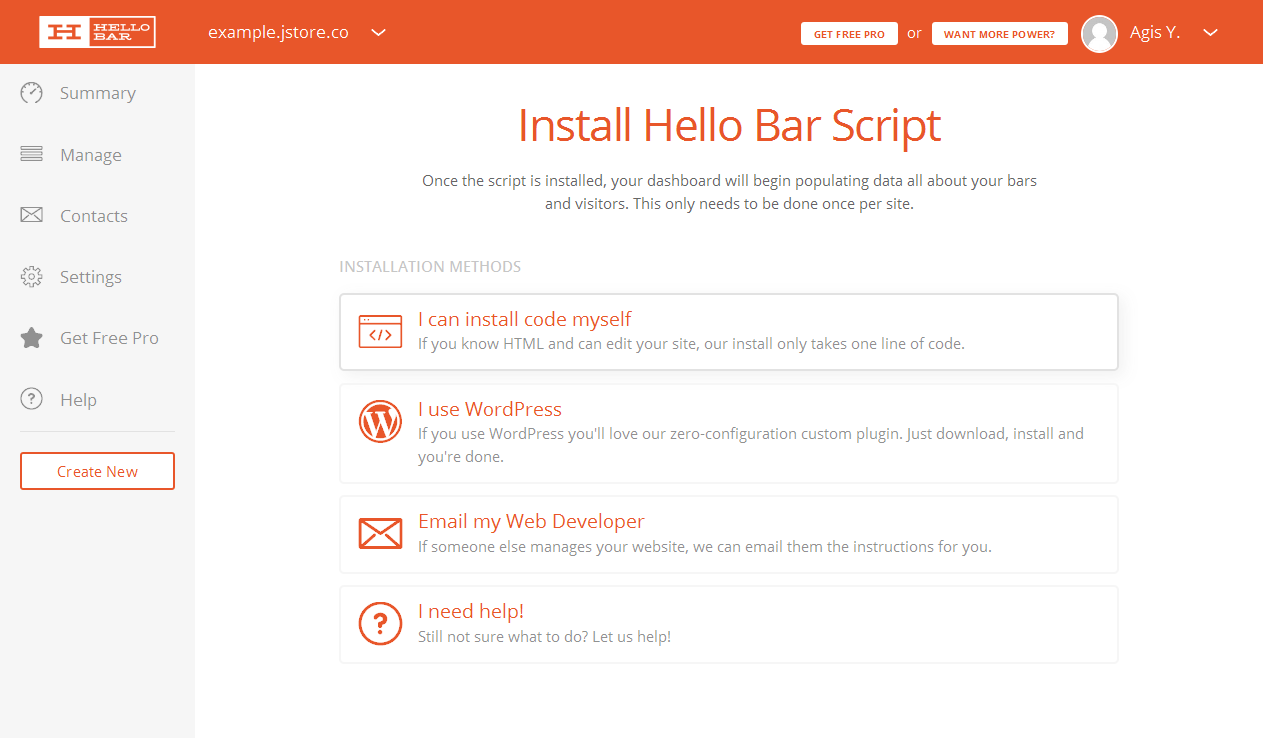
Task: Click the "one line of code" description
Action: 691,344
